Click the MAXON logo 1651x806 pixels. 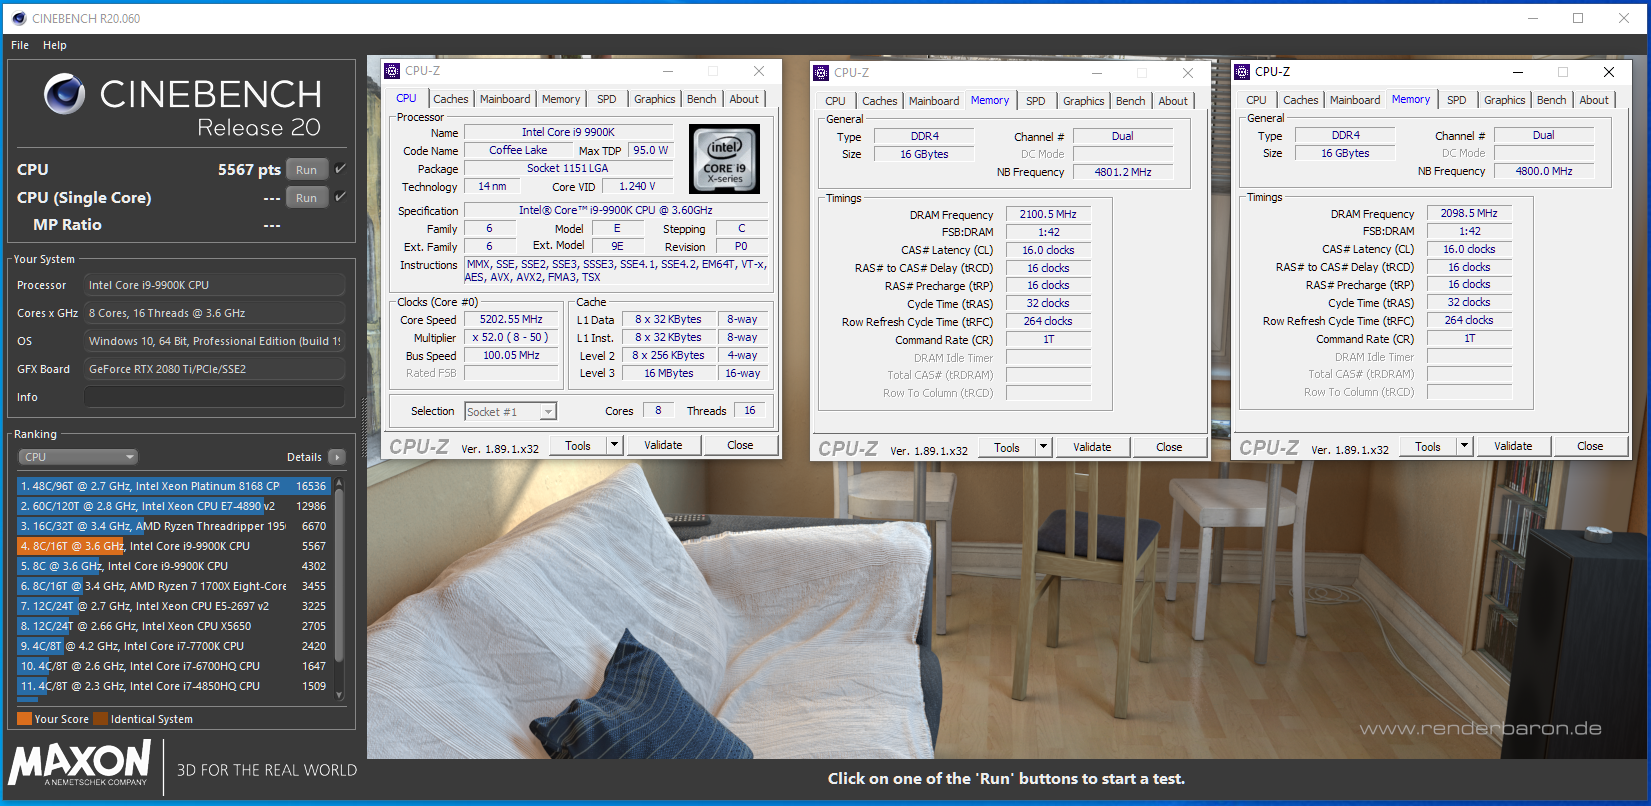coord(80,763)
